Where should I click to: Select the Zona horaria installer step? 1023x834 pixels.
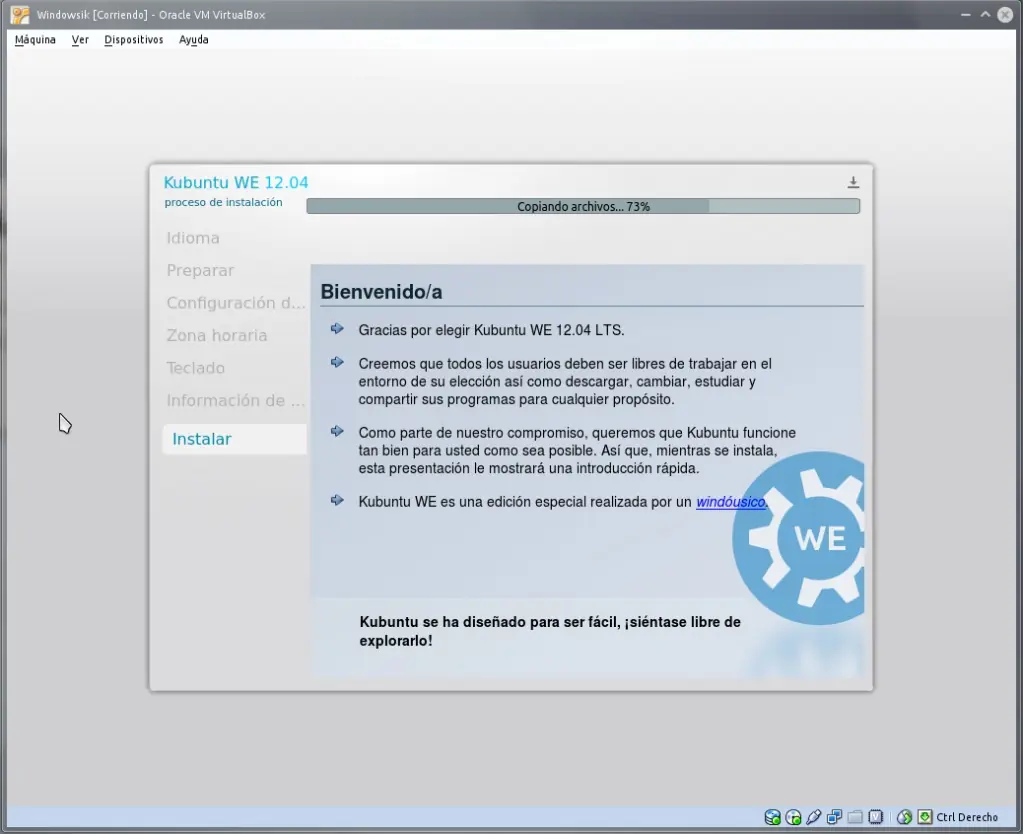[x=217, y=335]
